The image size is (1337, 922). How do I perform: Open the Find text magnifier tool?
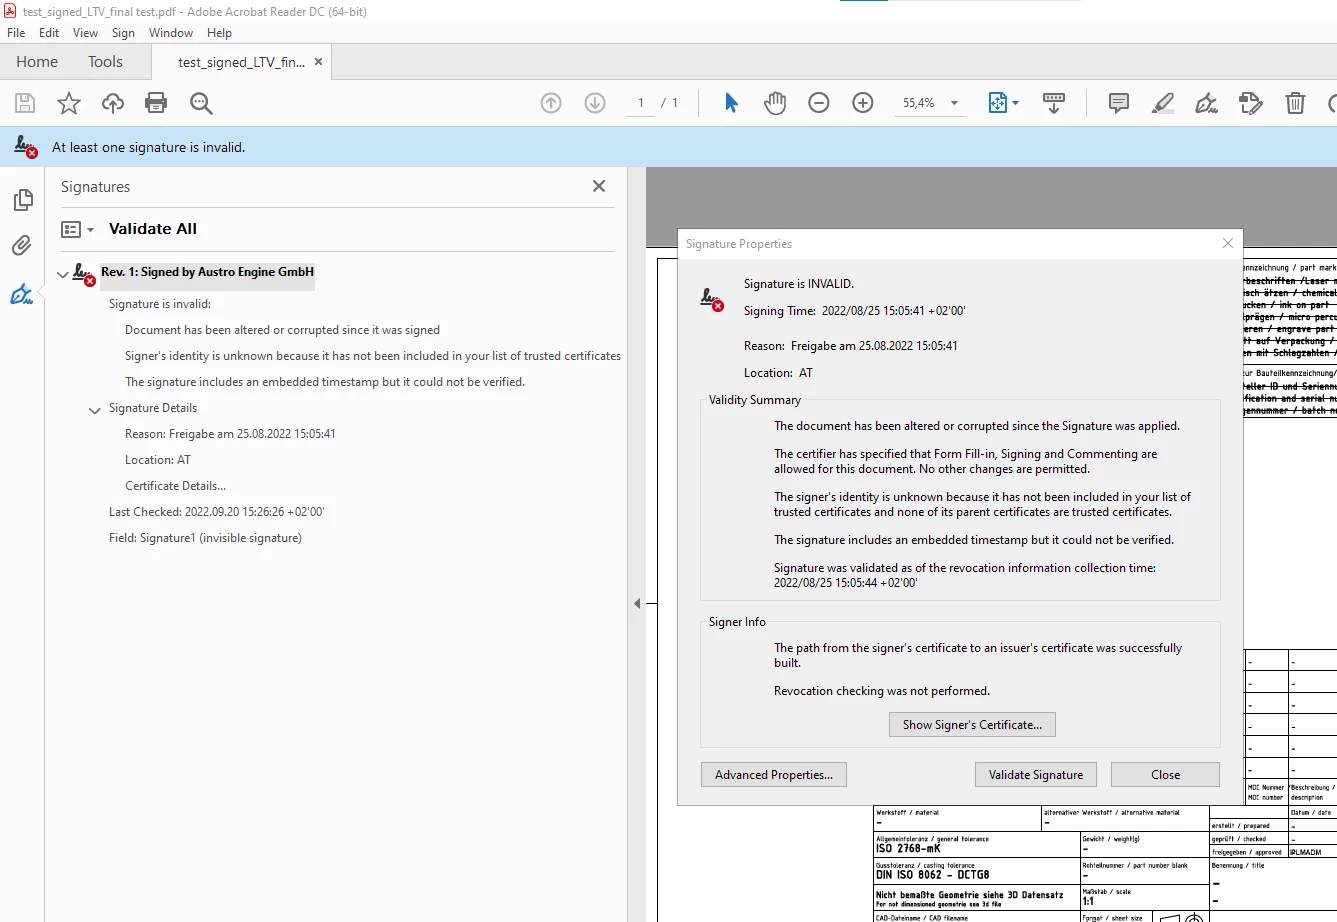click(201, 103)
